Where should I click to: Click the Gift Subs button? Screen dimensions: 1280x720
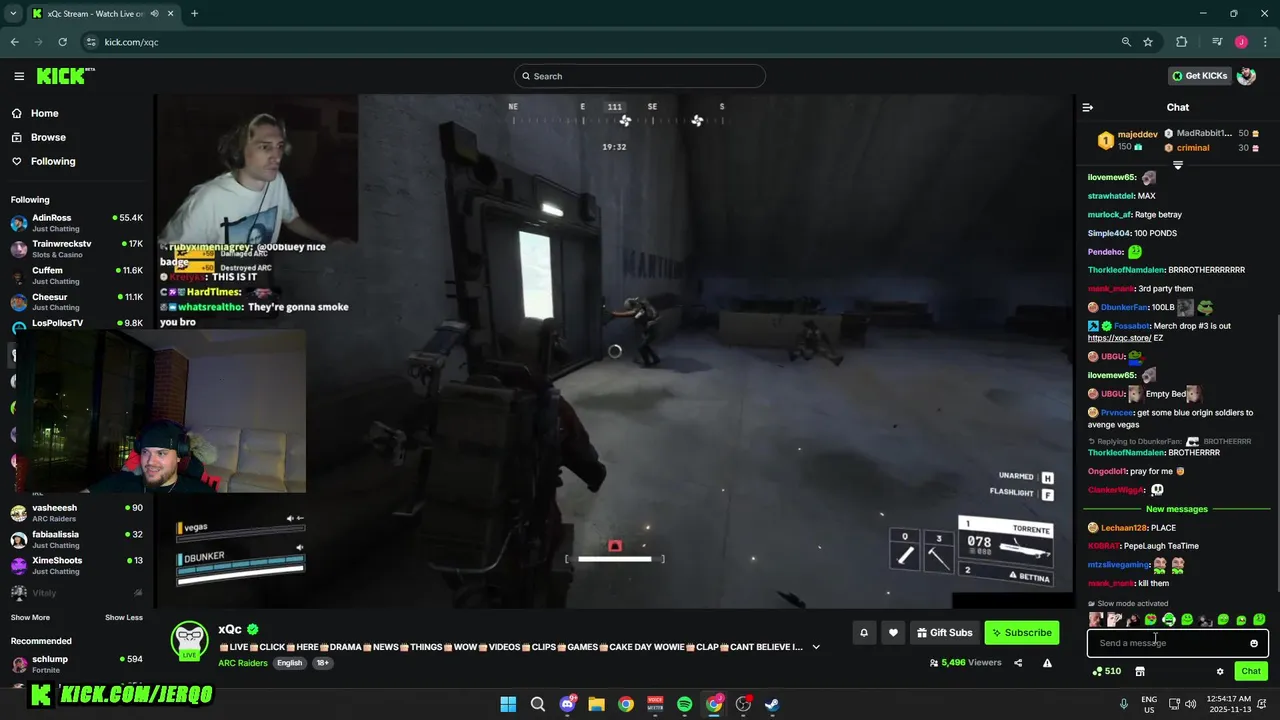943,632
